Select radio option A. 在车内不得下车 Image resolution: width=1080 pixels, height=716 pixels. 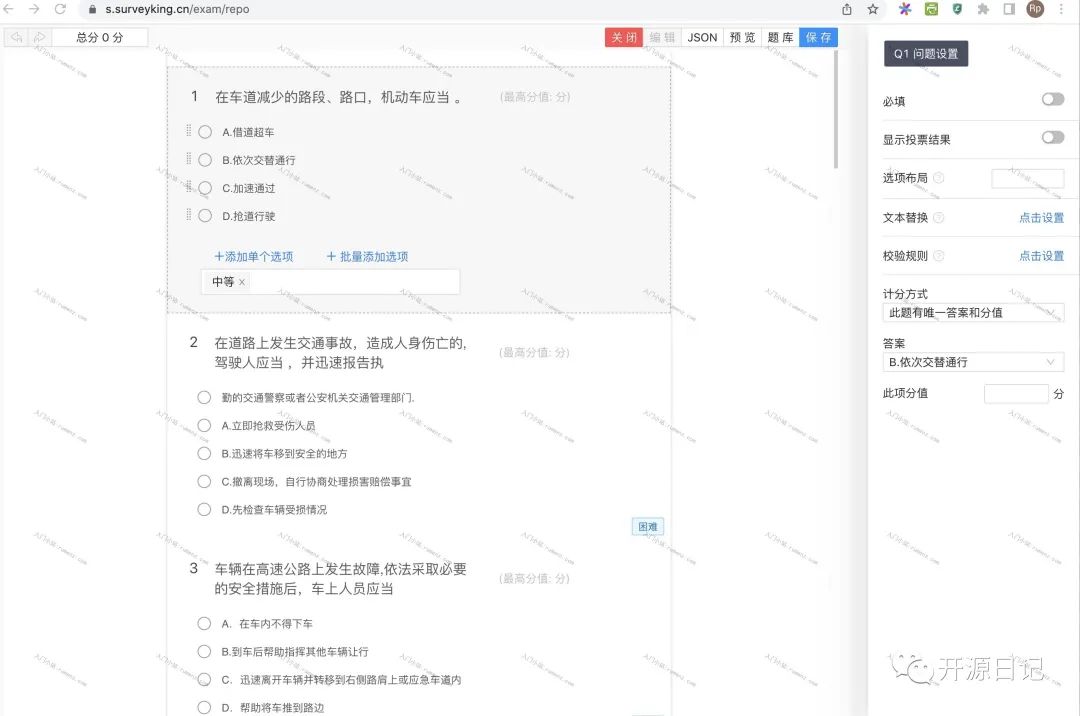point(204,623)
